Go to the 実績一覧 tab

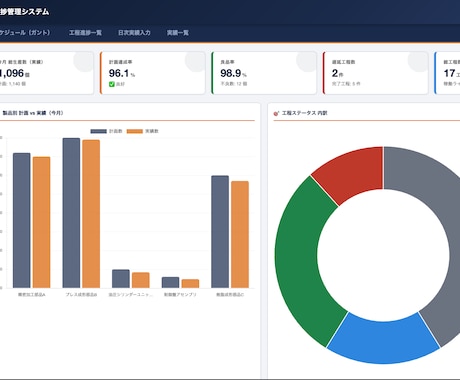[178, 33]
